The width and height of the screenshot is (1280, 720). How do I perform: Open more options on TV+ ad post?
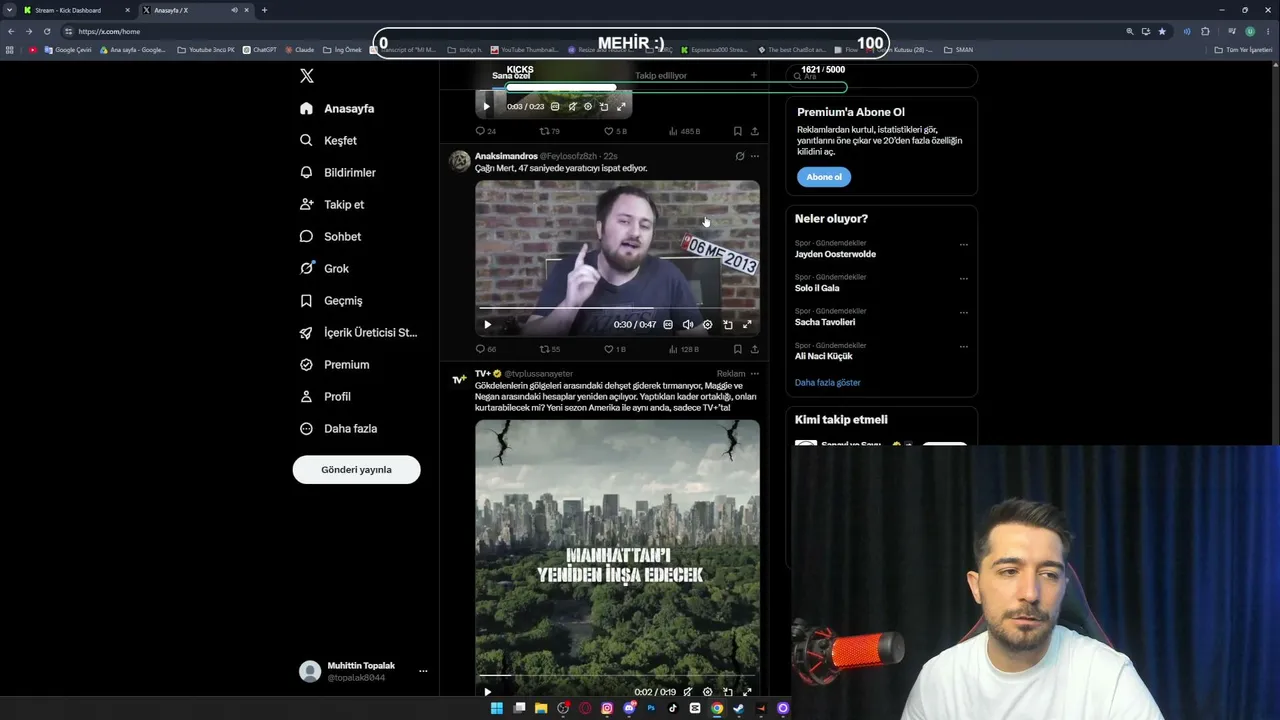[755, 373]
